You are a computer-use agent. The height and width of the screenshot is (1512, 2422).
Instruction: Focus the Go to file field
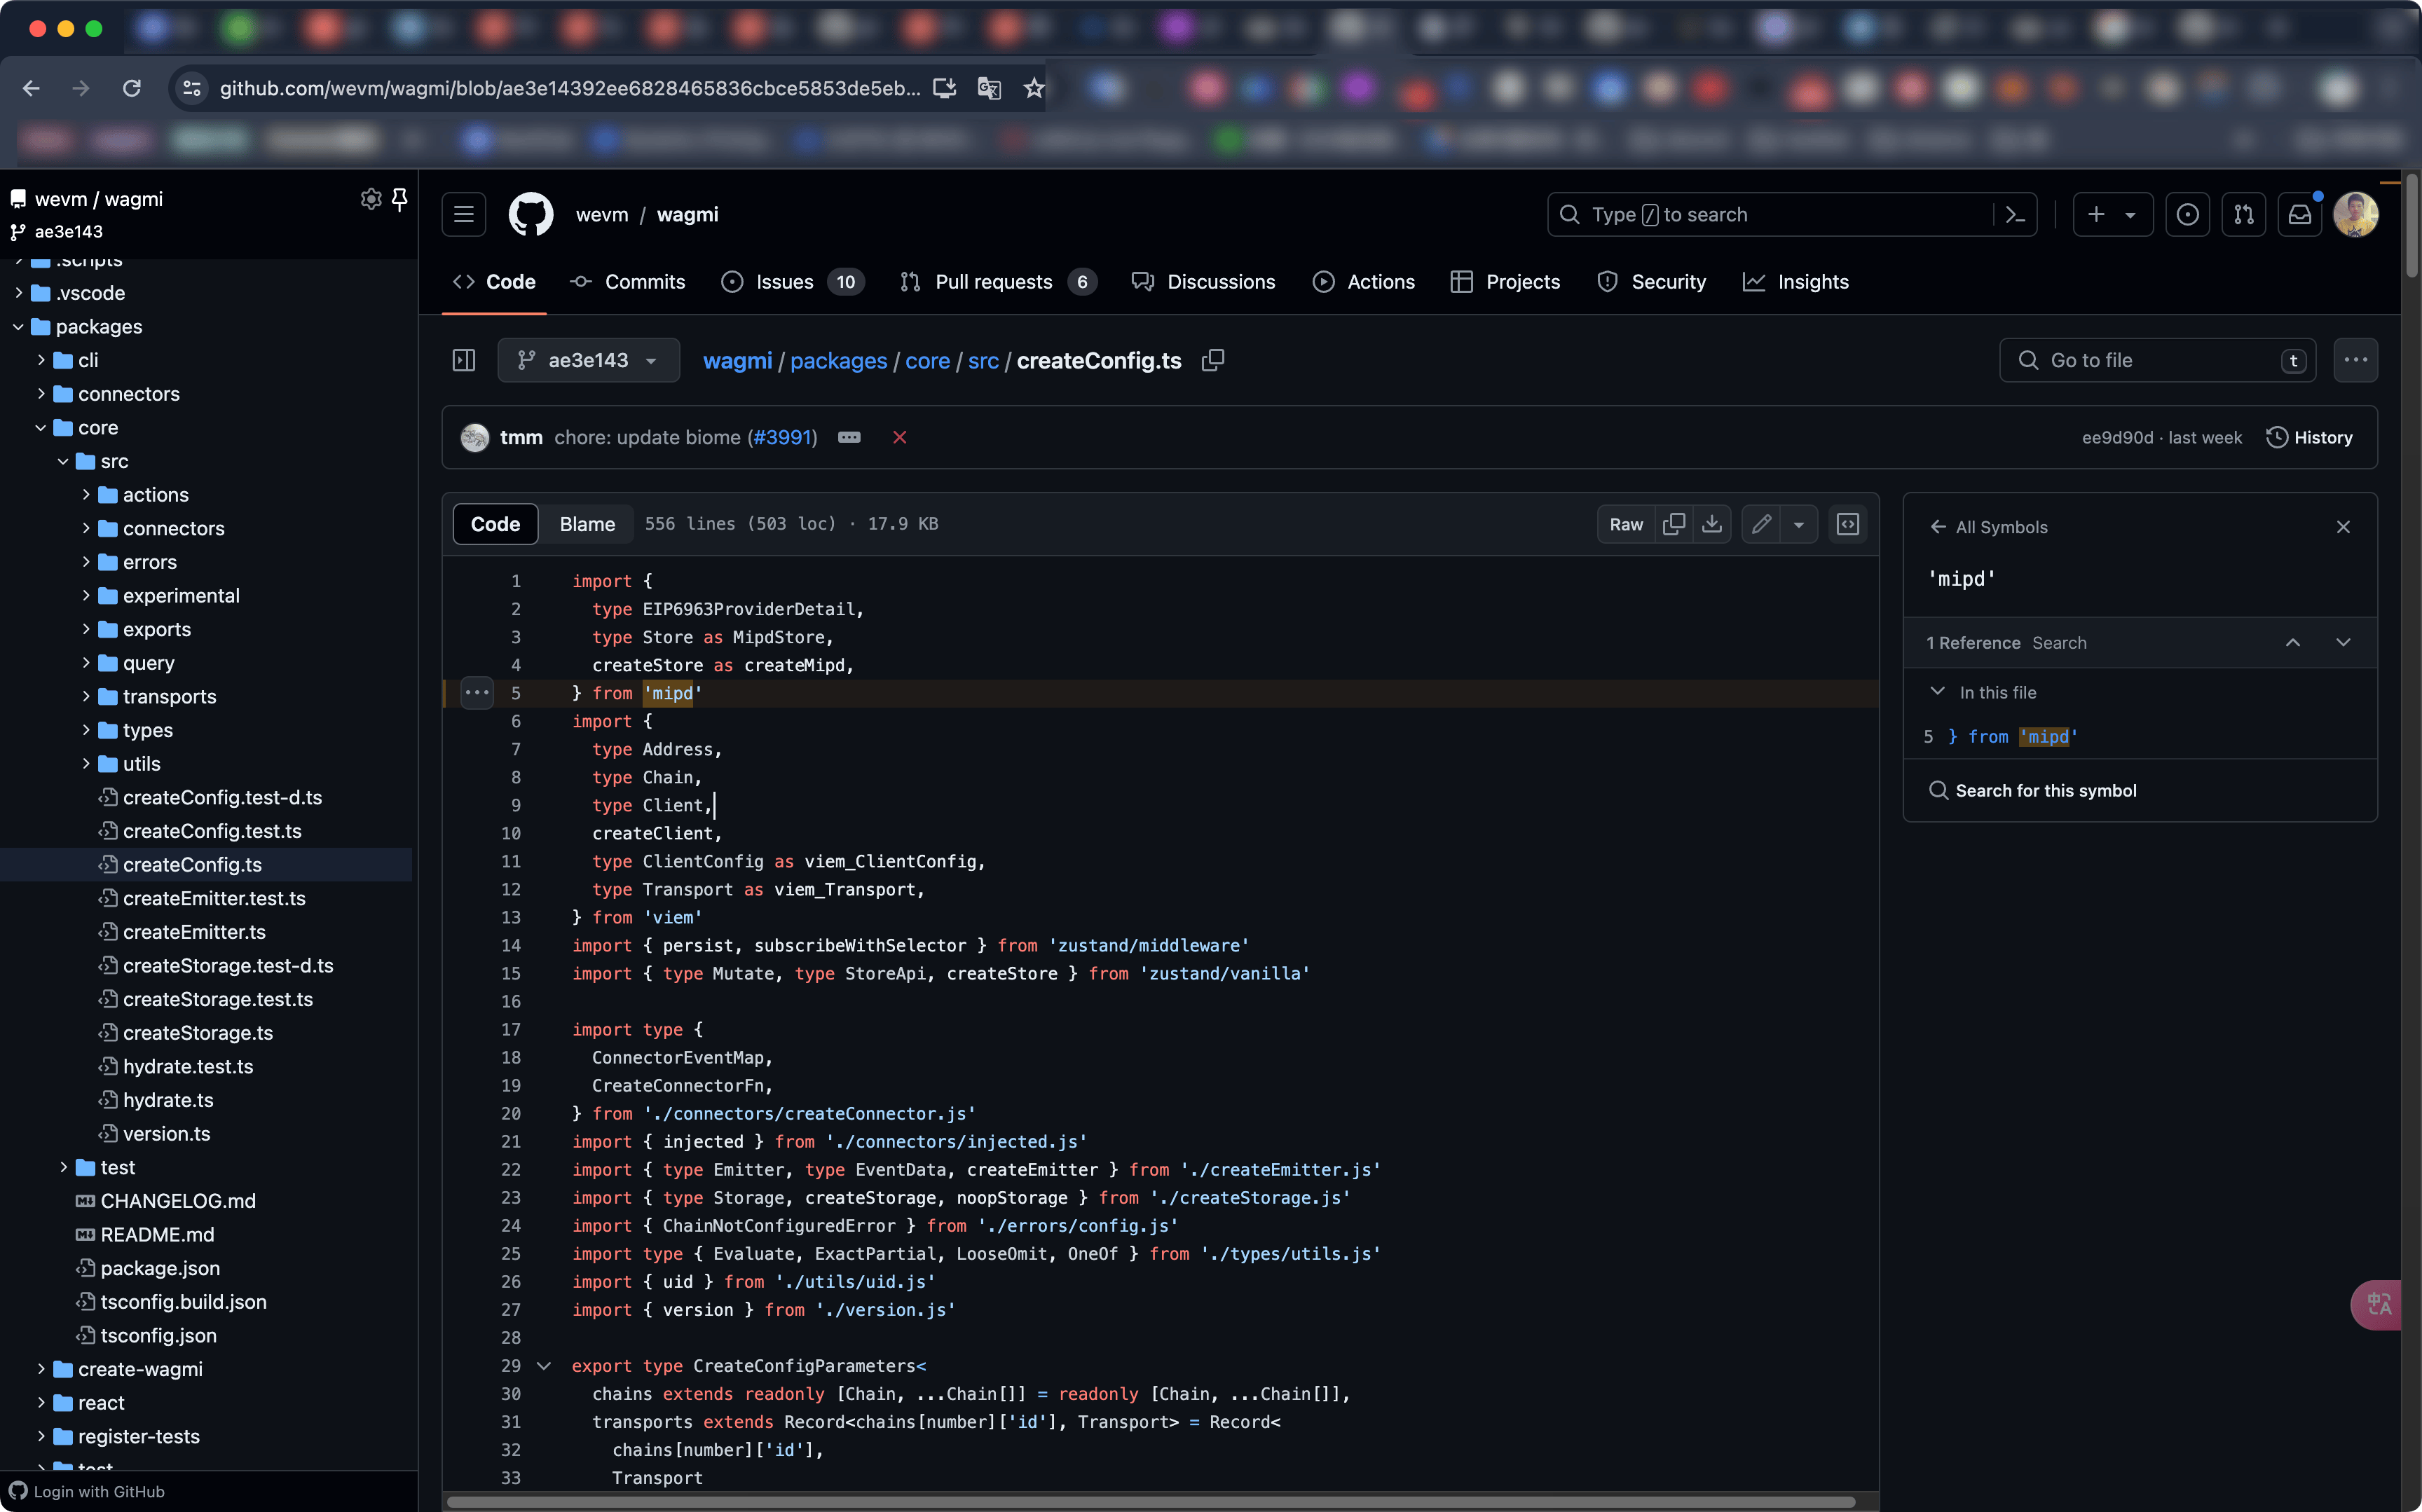(x=2157, y=360)
